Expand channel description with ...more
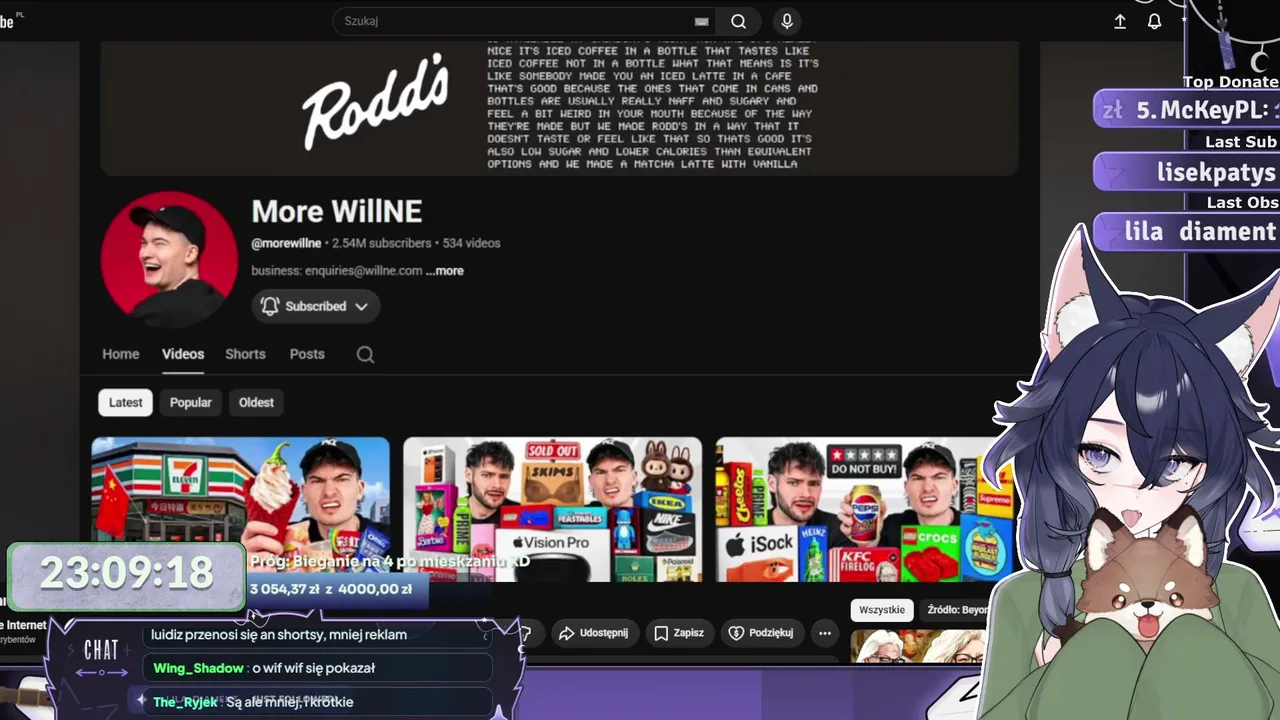Image resolution: width=1280 pixels, height=720 pixels. (x=445, y=271)
